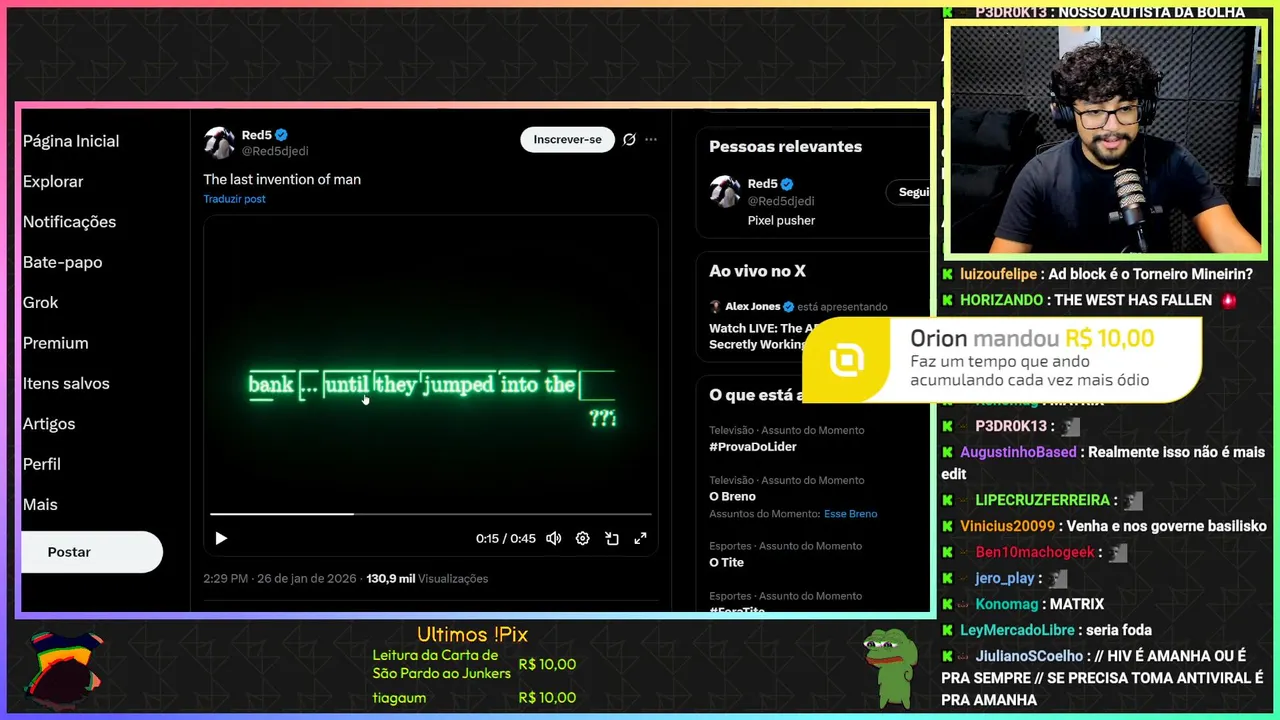The height and width of the screenshot is (720, 1280).
Task: Click Red5 verified badge on post header
Action: click(x=282, y=135)
